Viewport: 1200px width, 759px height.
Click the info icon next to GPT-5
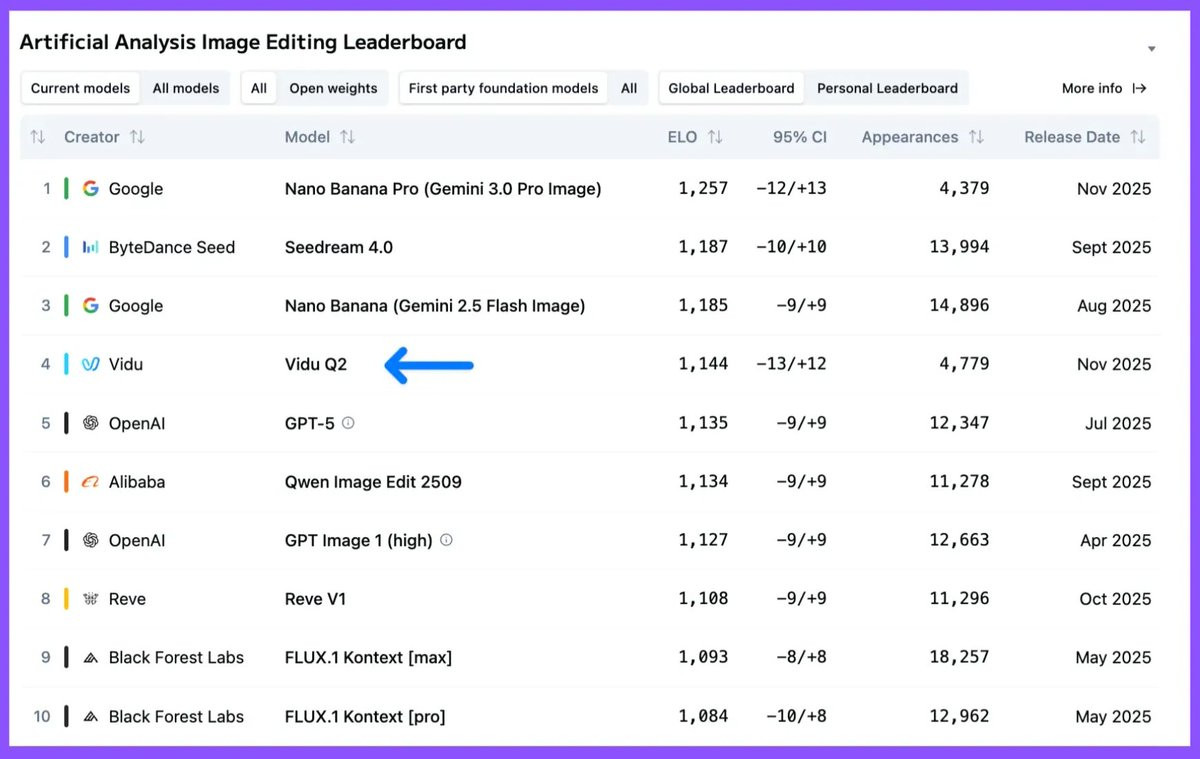(348, 423)
